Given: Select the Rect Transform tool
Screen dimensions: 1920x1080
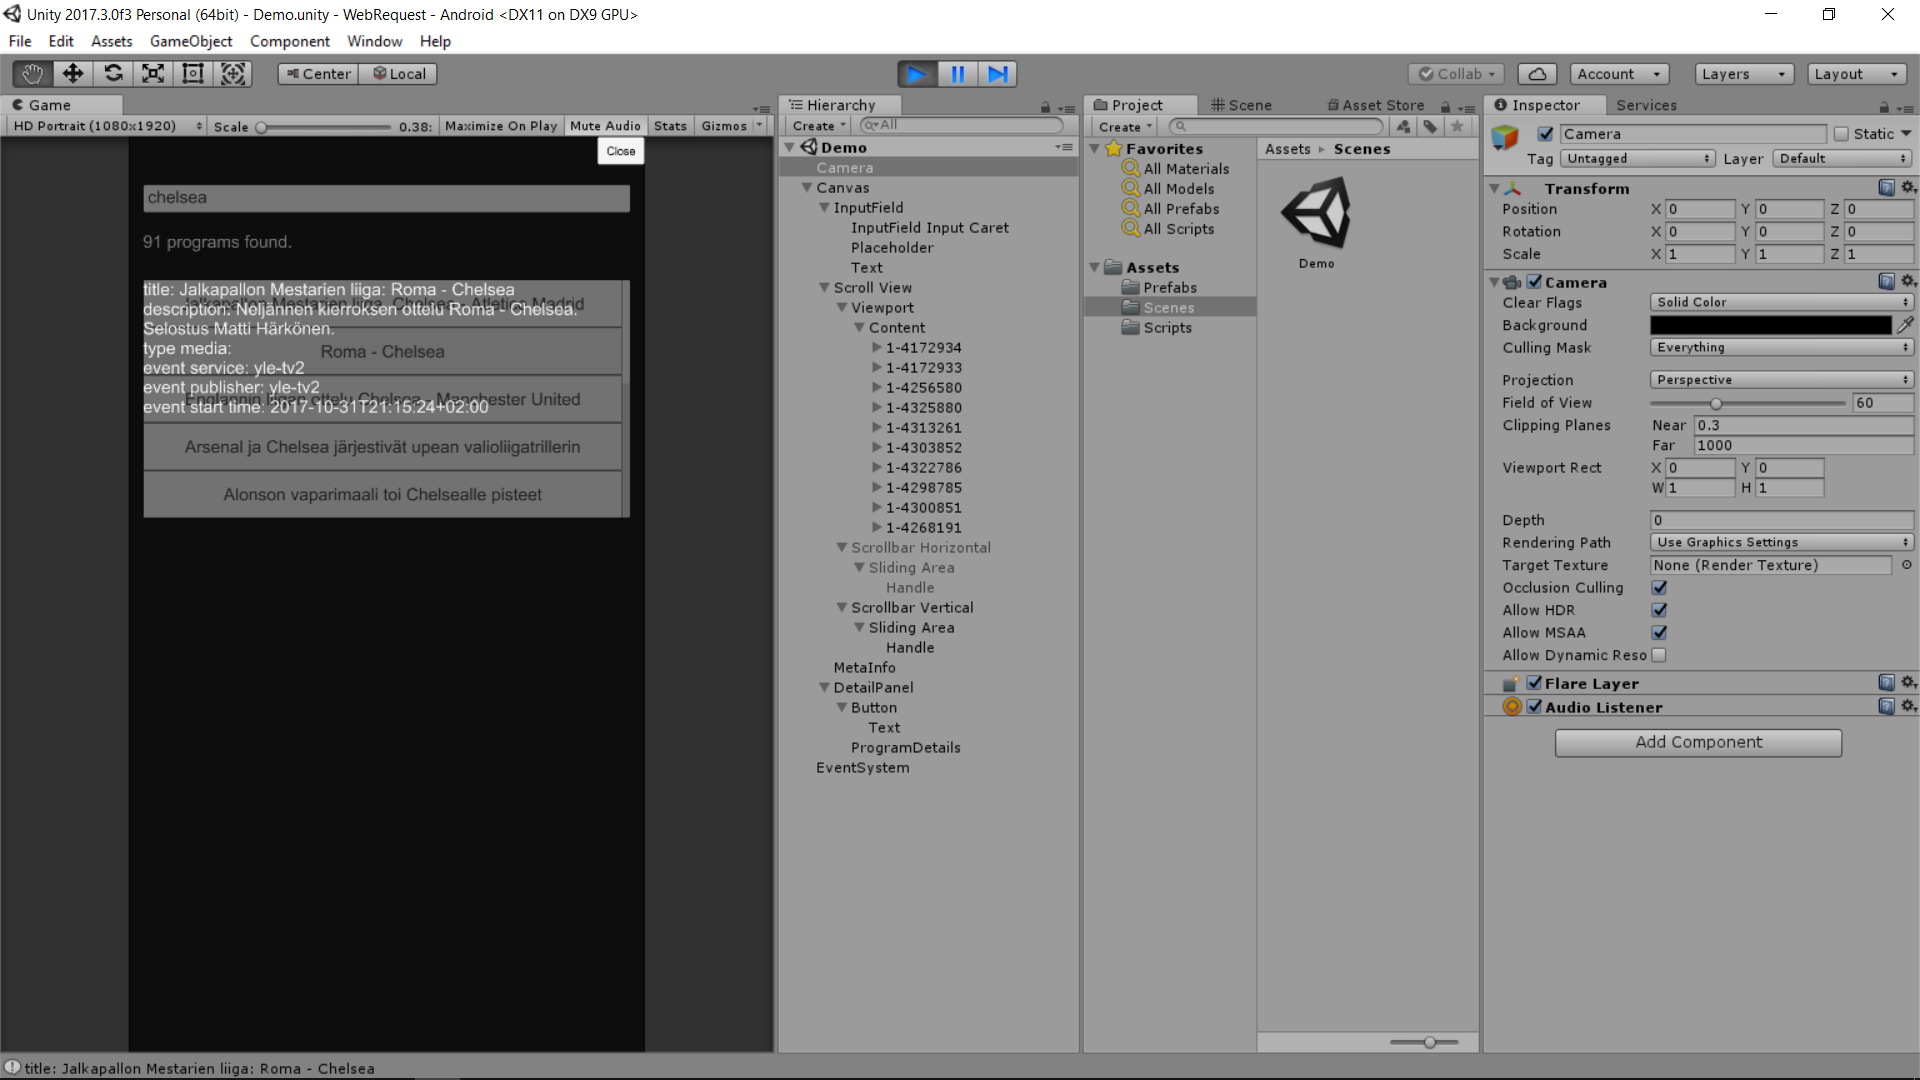Looking at the screenshot, I should (193, 74).
